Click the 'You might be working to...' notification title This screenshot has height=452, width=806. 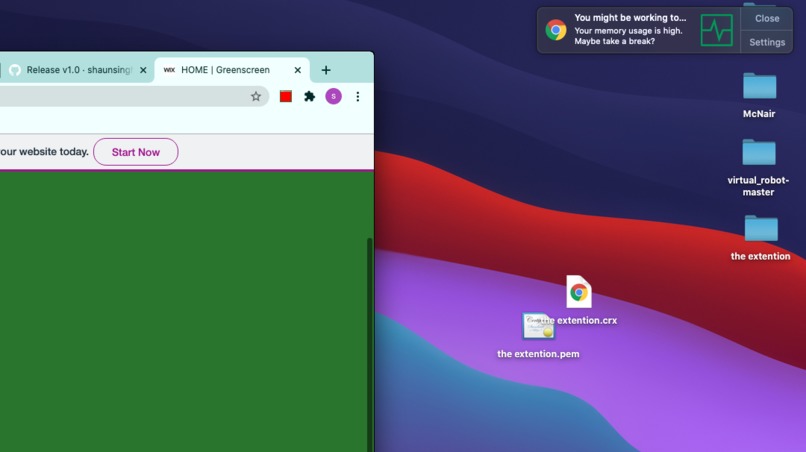[630, 17]
